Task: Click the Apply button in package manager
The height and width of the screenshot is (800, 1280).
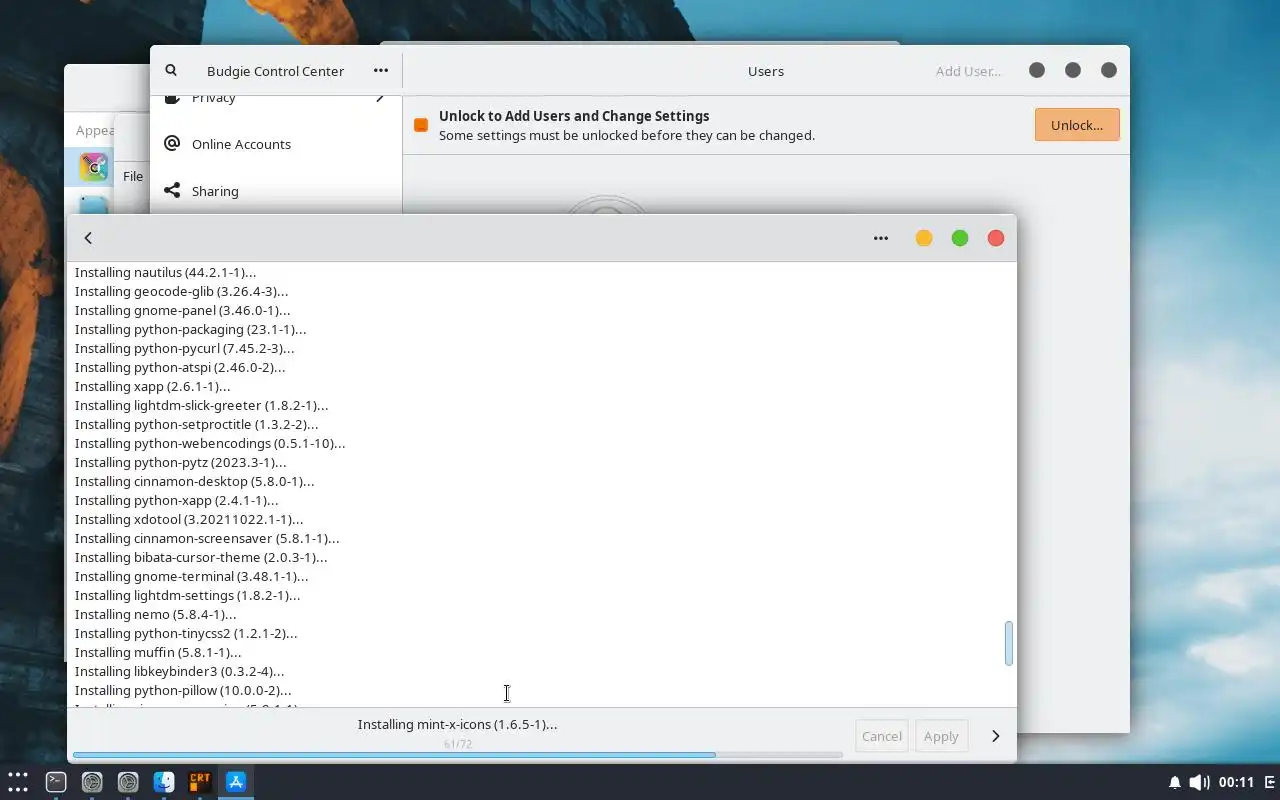Action: 941,736
